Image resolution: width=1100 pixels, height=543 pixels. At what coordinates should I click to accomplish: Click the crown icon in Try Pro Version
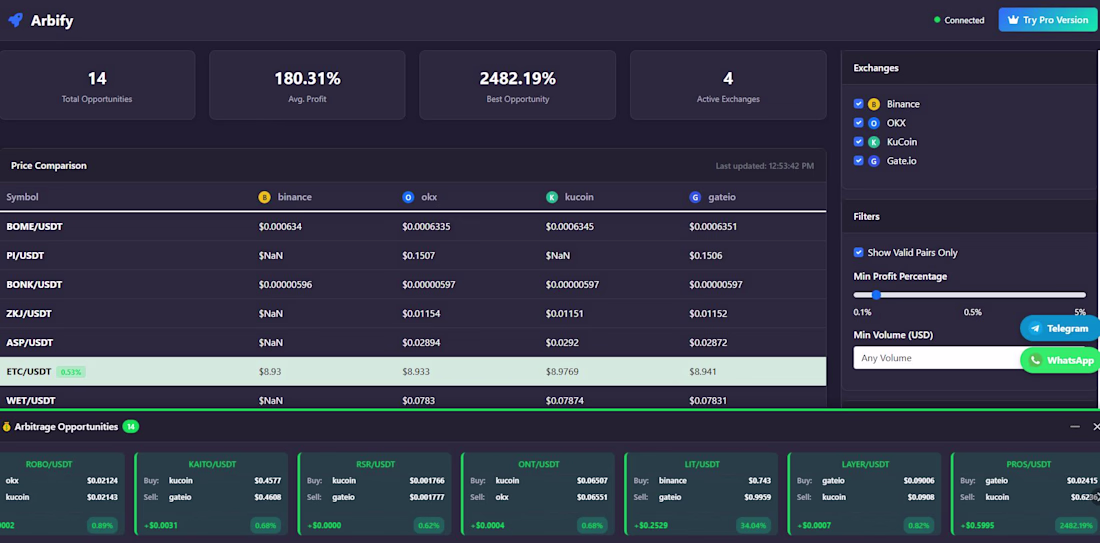tap(1012, 20)
